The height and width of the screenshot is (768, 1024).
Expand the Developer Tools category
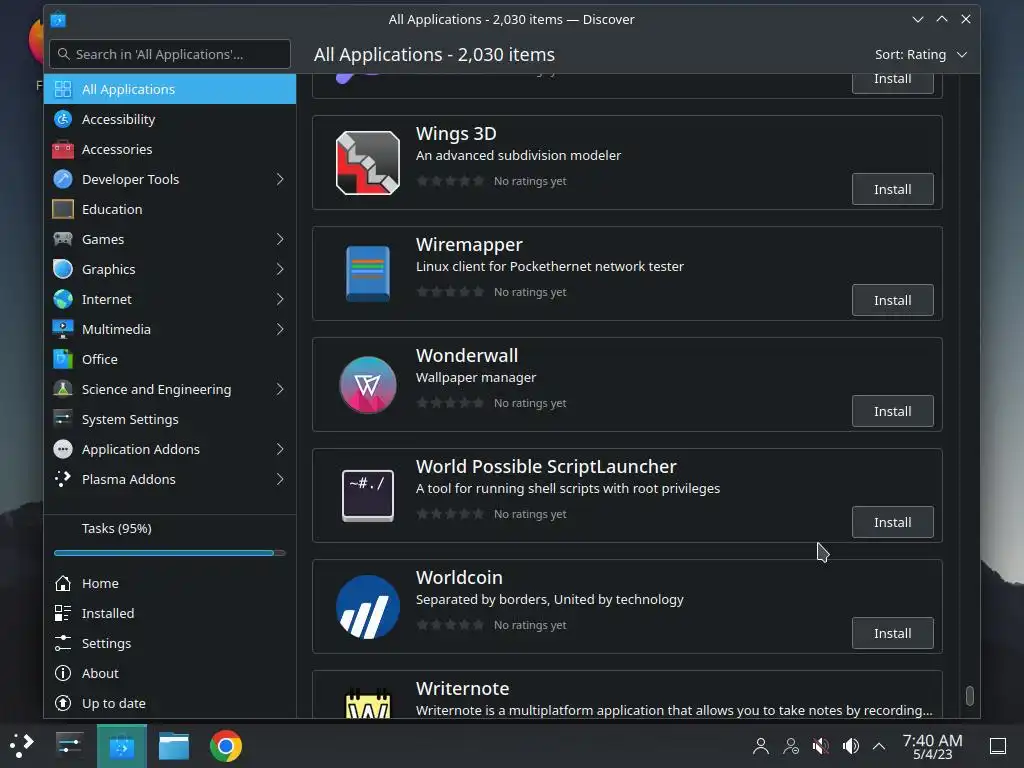click(280, 179)
